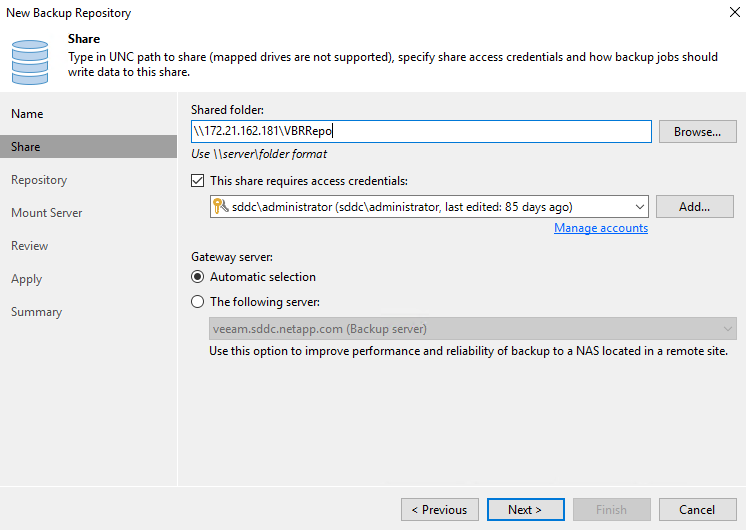This screenshot has width=746, height=530.
Task: Proceed with the Next > button
Action: tap(525, 509)
